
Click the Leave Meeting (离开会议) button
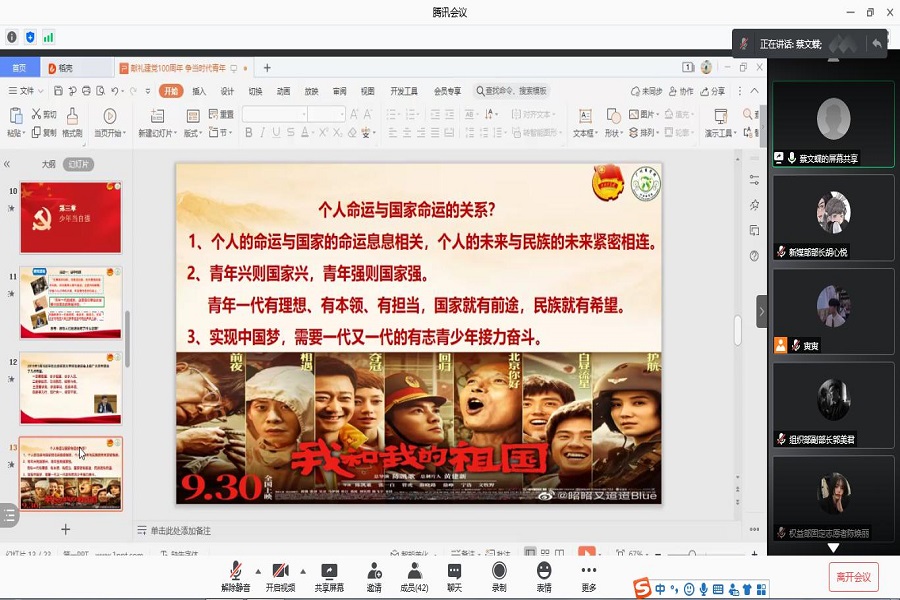coord(853,576)
